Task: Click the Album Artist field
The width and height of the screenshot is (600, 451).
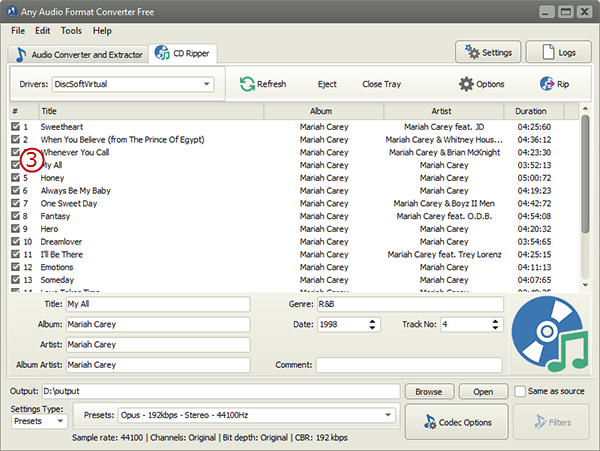Action: click(x=158, y=365)
